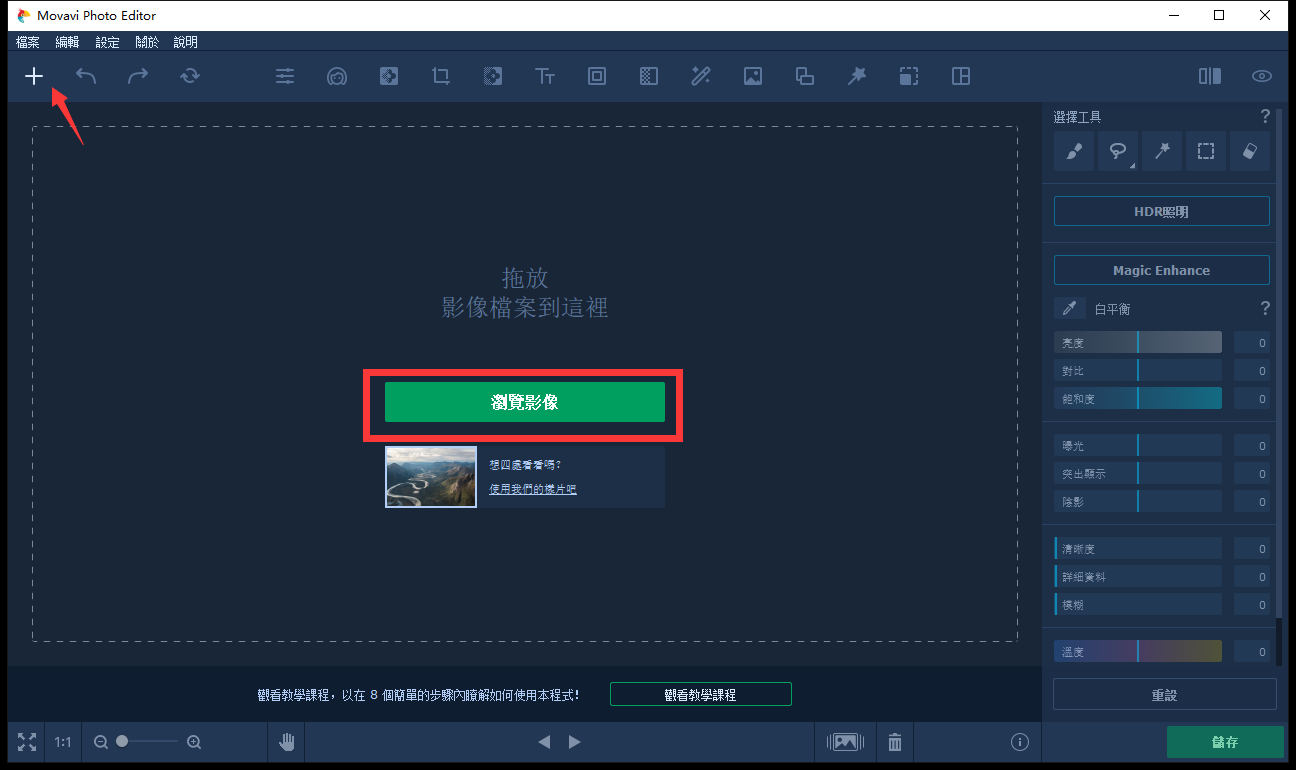
Task: Open the face retouching tool
Action: [x=337, y=76]
